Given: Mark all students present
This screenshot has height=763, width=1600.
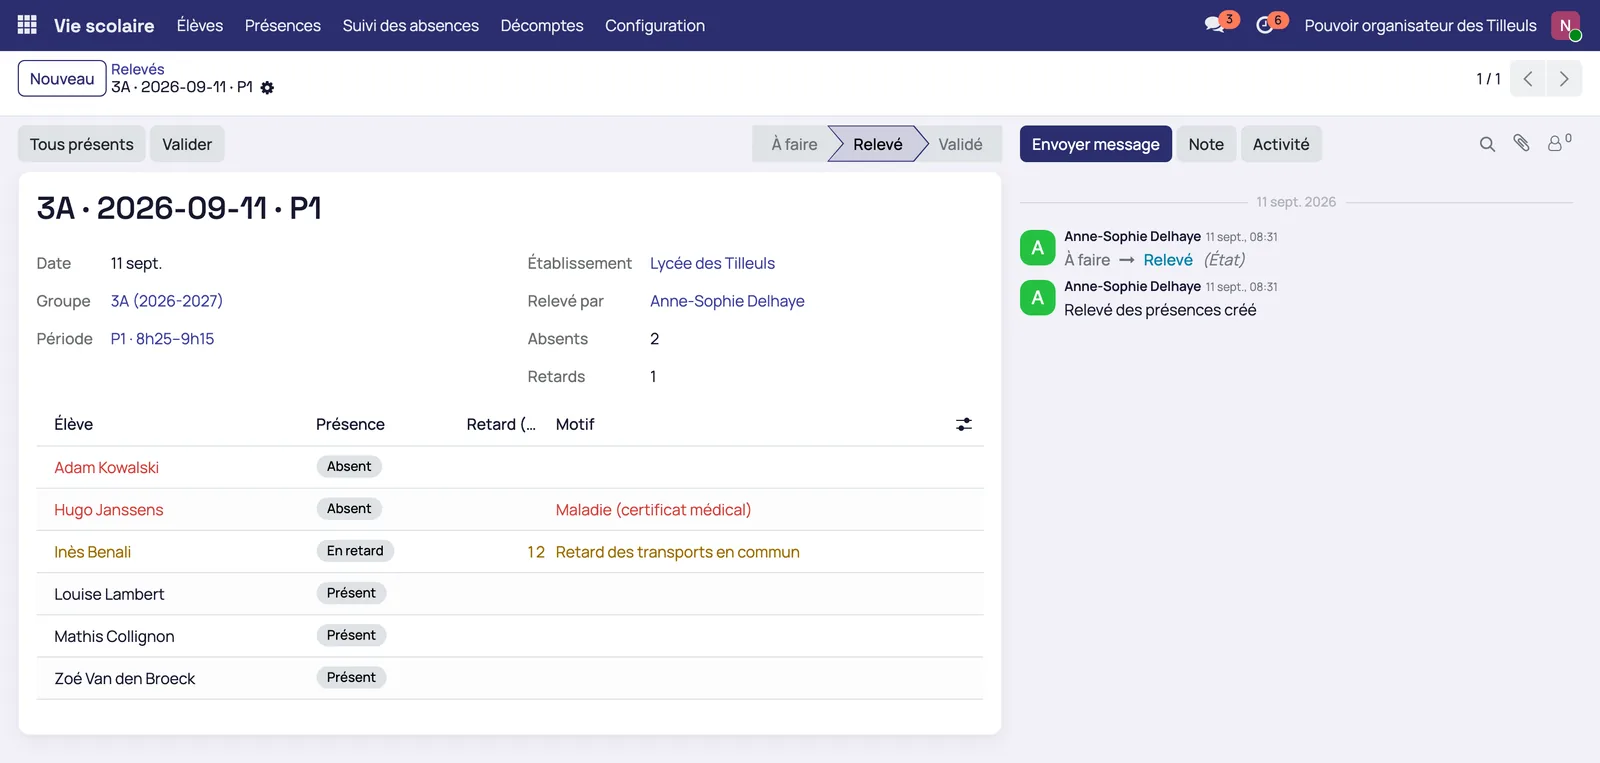Looking at the screenshot, I should point(82,144).
